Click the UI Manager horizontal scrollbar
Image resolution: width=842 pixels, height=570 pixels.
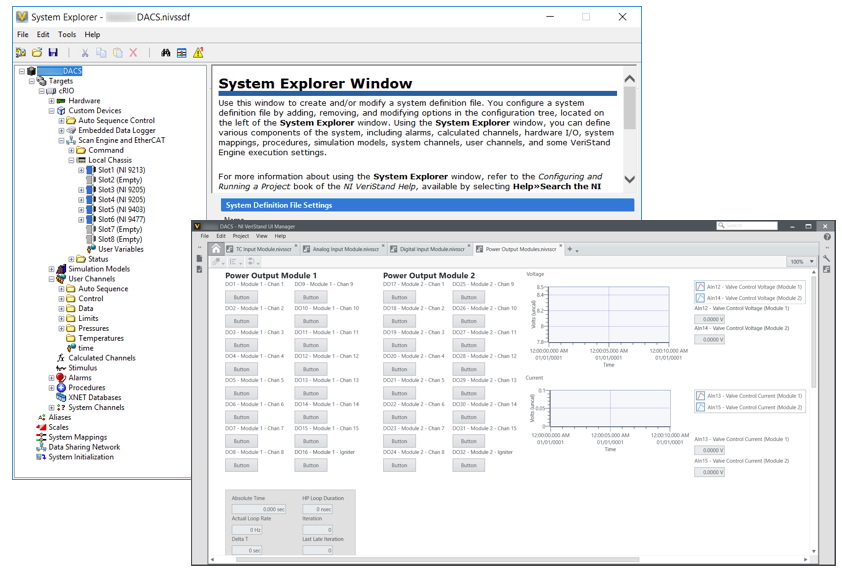[x=437, y=560]
